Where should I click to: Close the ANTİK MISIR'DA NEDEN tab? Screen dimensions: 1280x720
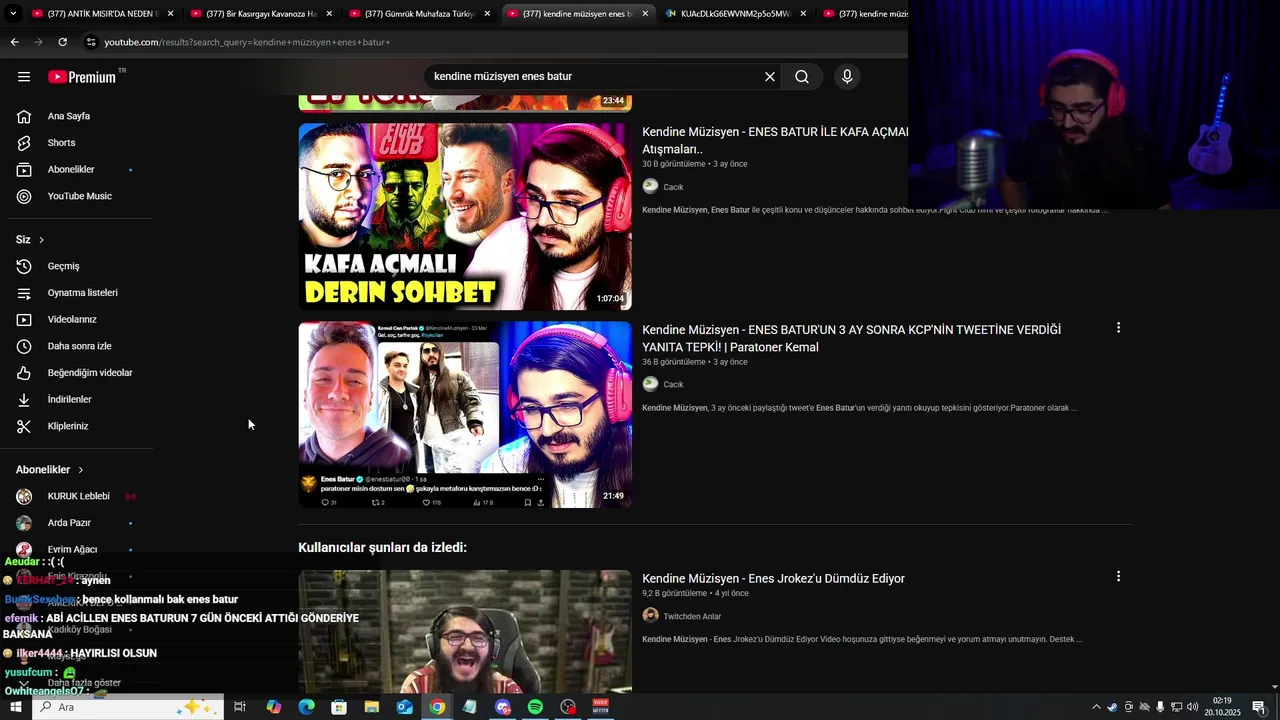point(171,14)
